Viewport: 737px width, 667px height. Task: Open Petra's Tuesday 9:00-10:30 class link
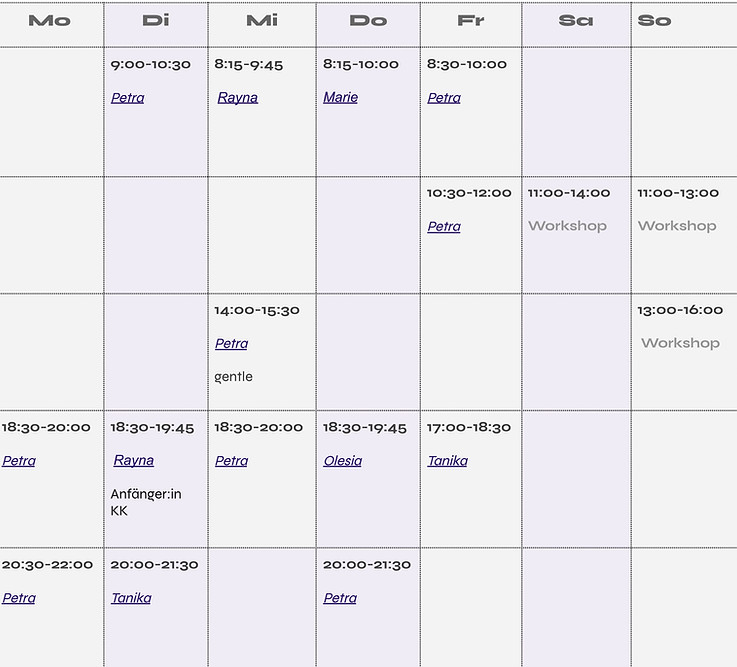click(x=127, y=98)
